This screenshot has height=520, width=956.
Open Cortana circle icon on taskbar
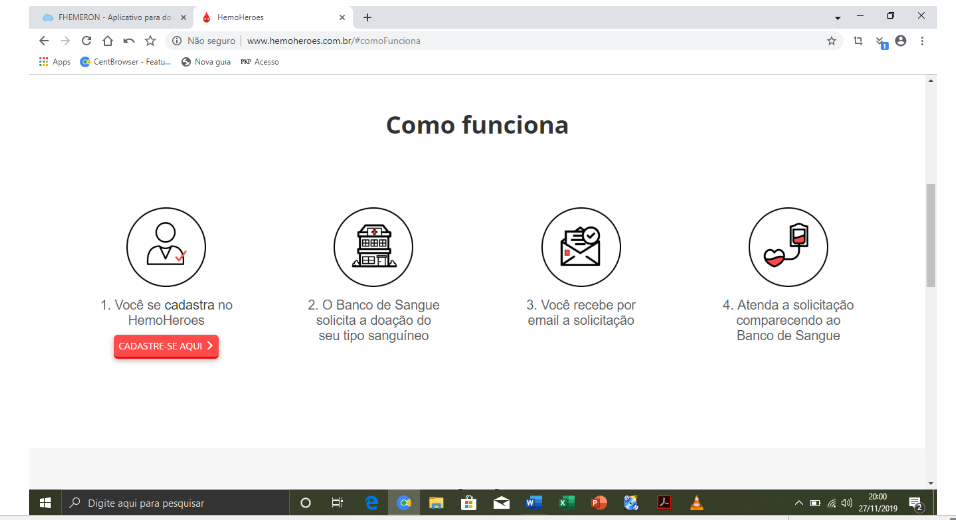tap(305, 503)
